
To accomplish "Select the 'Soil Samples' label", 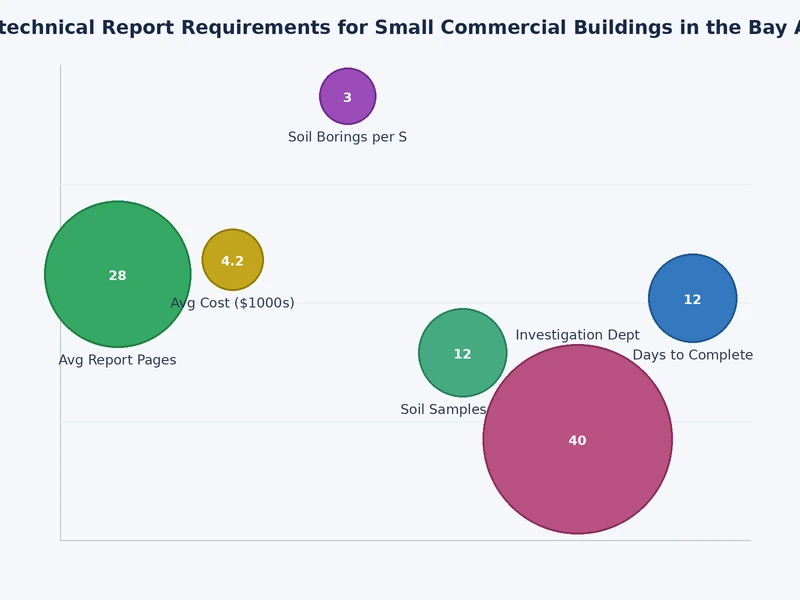I will click(x=443, y=409).
